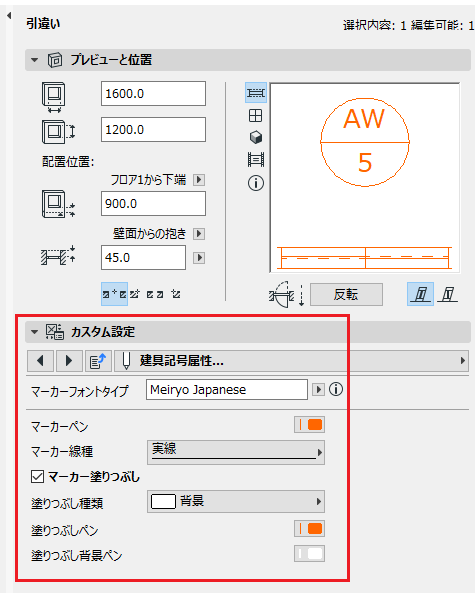Screen dimensions: 475x593
Task: Select the second reveal anchor icon
Action: 135,294
